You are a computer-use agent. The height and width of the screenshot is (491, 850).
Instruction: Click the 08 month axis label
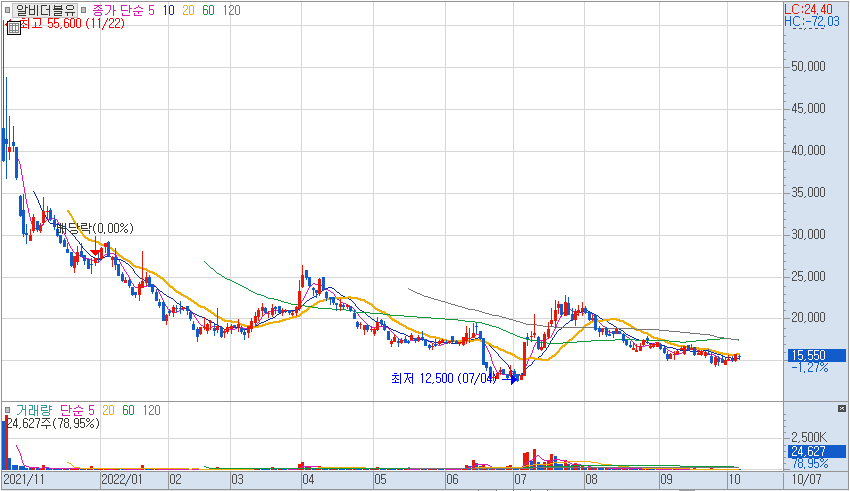pyautogui.click(x=591, y=480)
